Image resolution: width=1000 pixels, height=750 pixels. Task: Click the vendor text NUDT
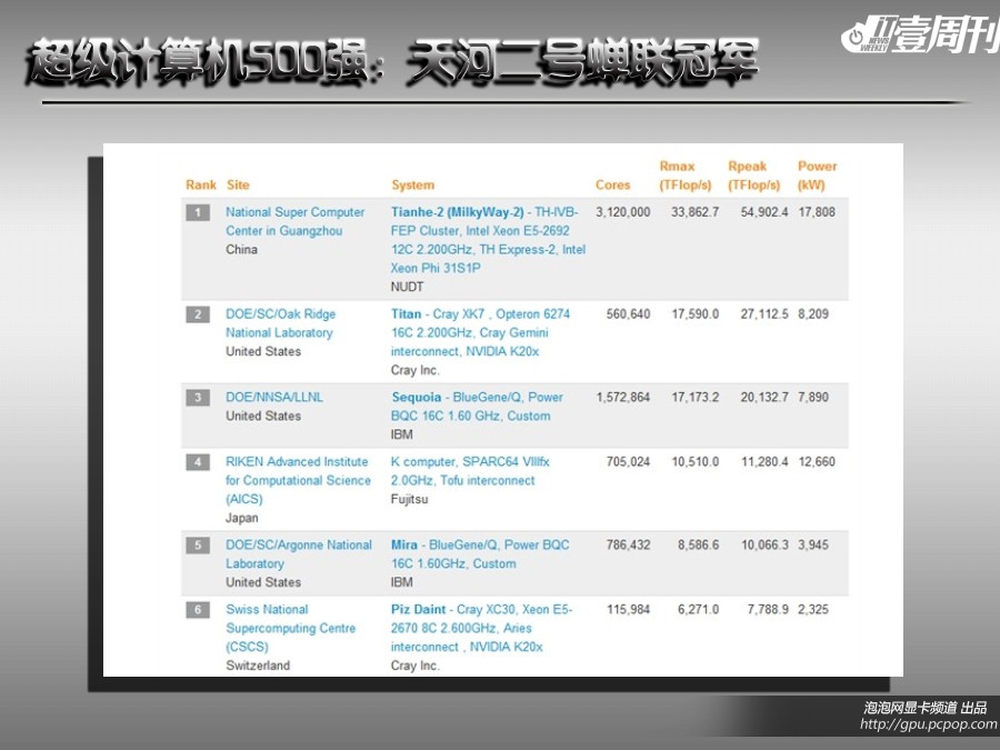coord(407,287)
